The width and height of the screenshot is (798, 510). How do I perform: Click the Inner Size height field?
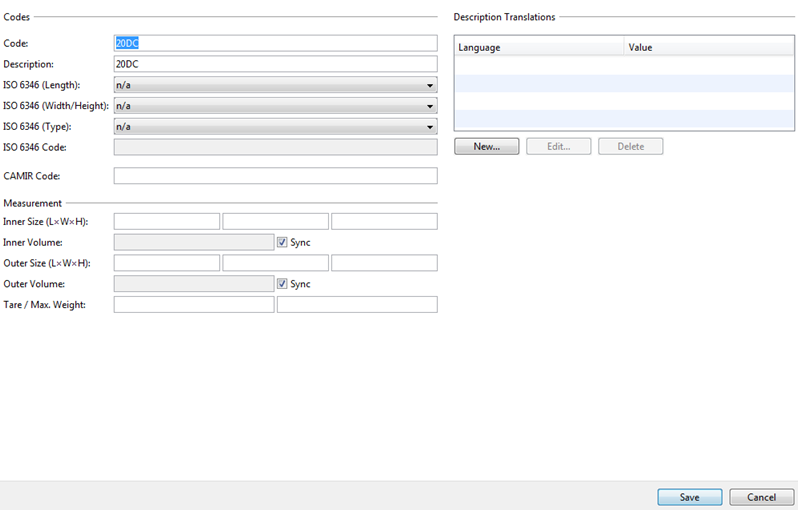pyautogui.click(x=384, y=221)
